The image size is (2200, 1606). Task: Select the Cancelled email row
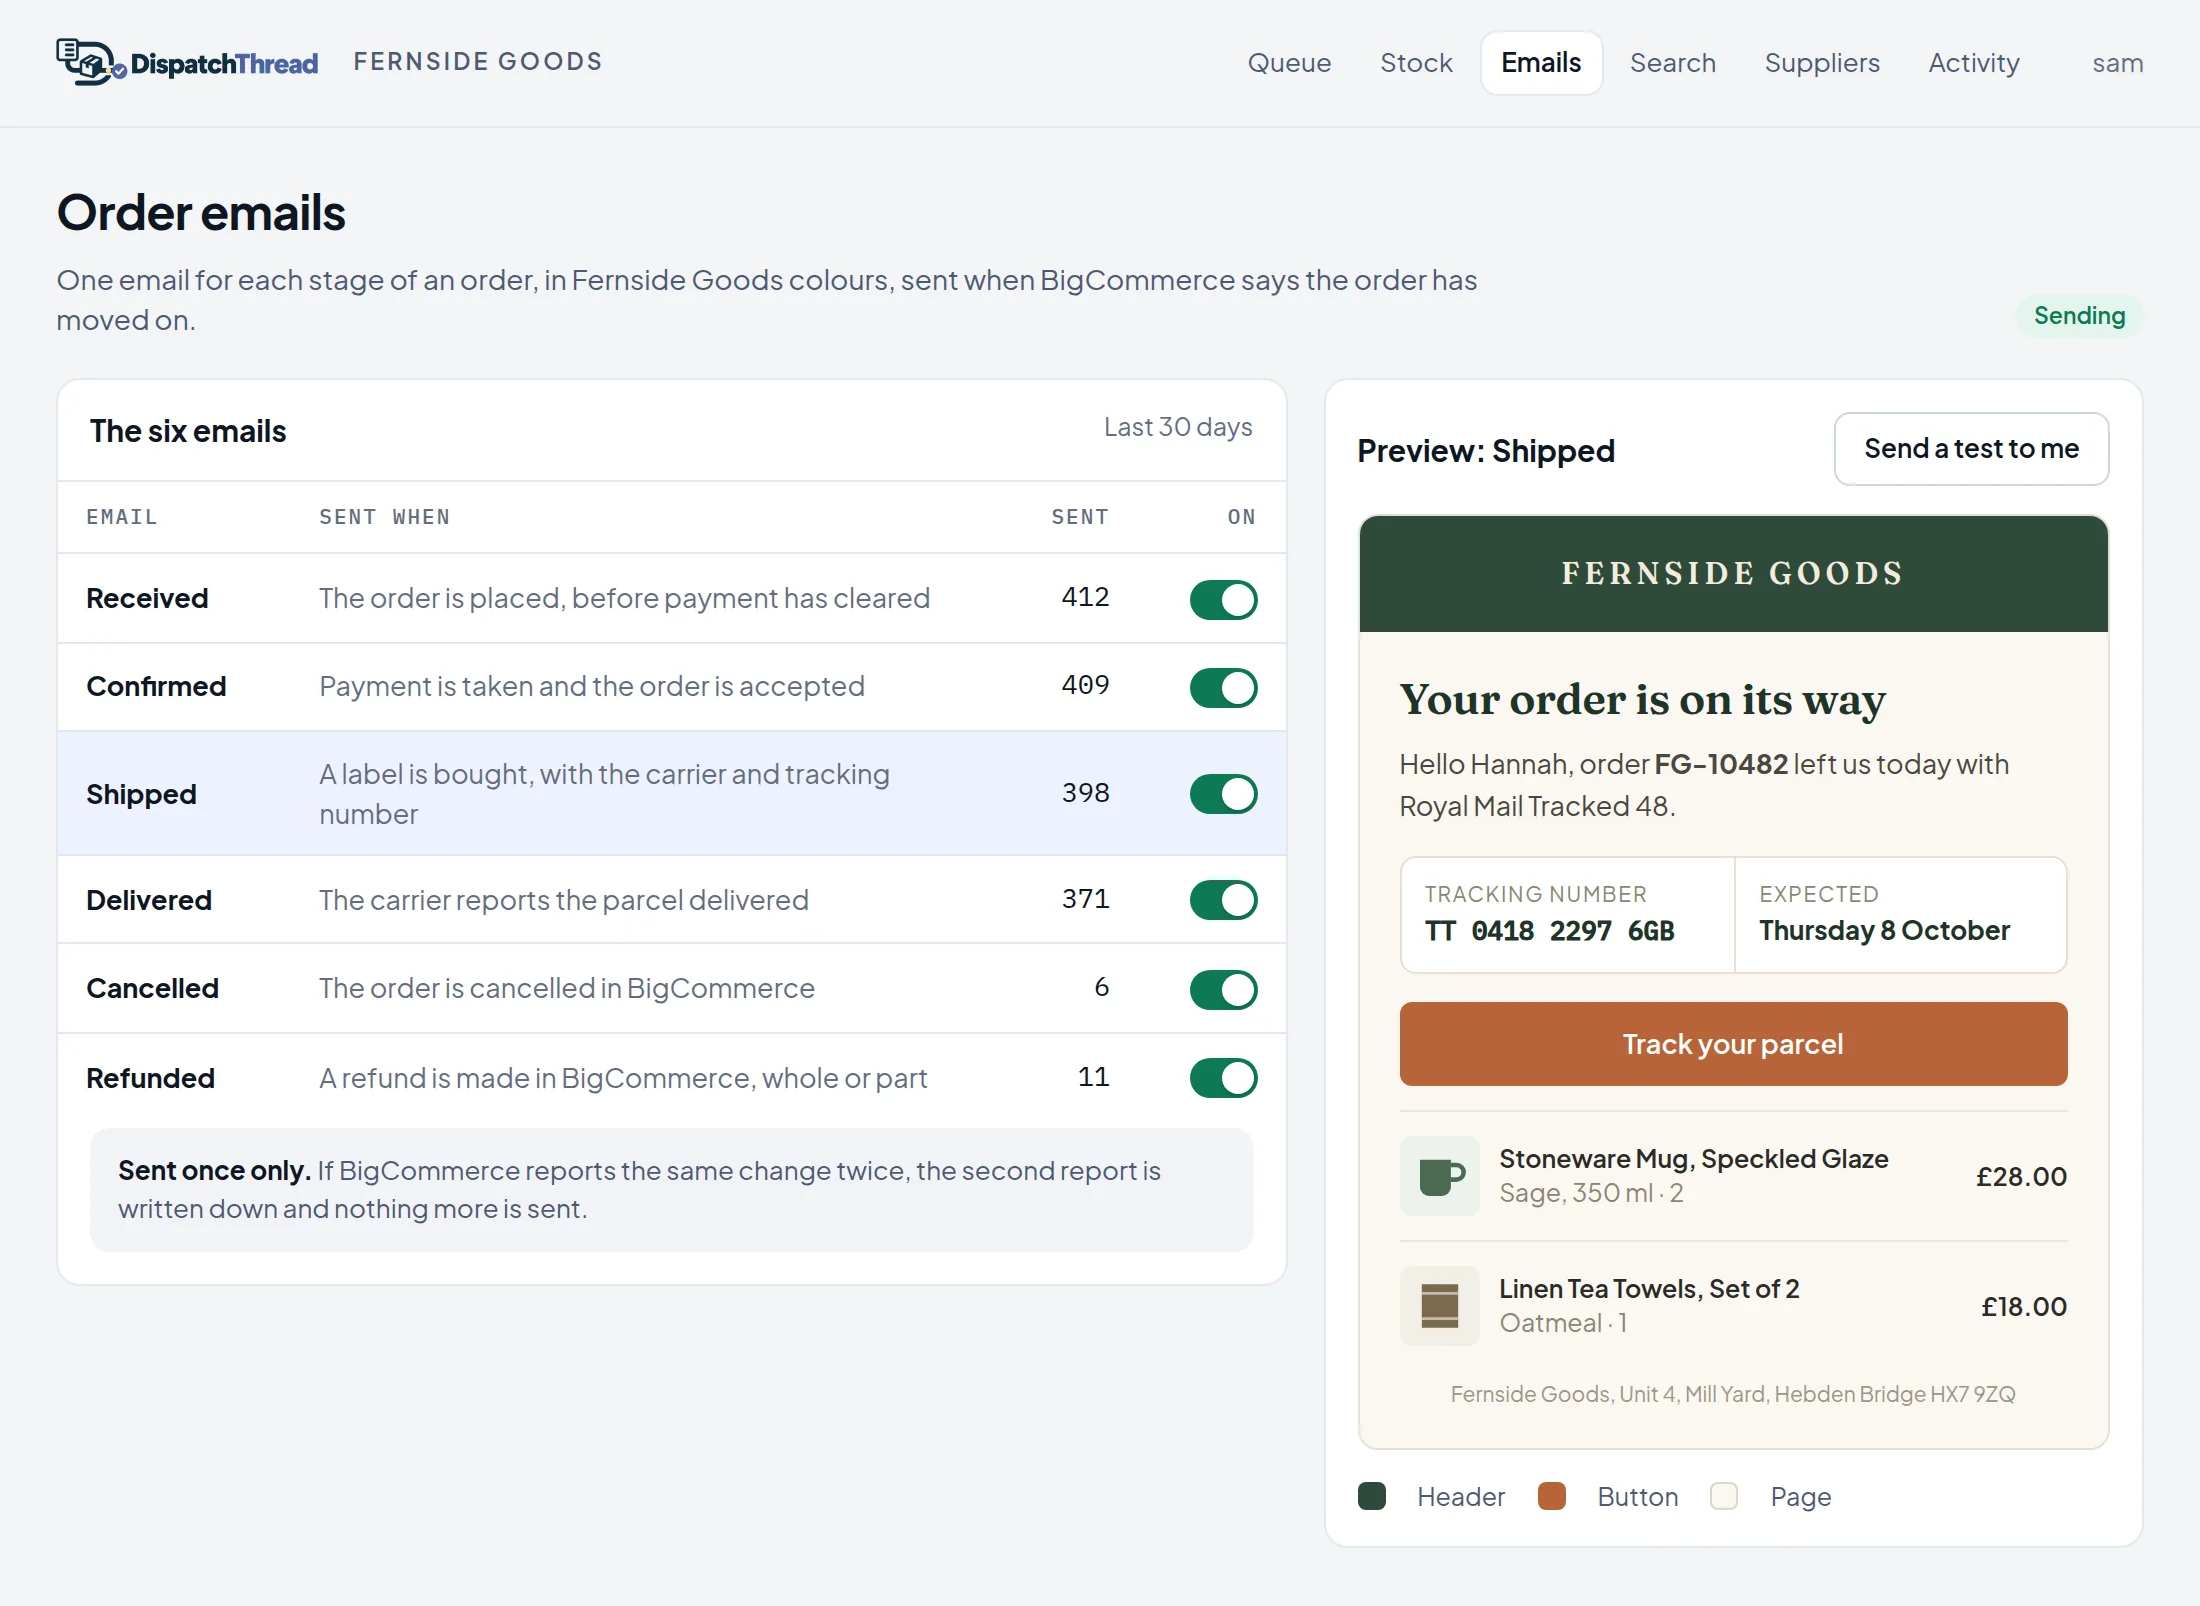(x=672, y=988)
